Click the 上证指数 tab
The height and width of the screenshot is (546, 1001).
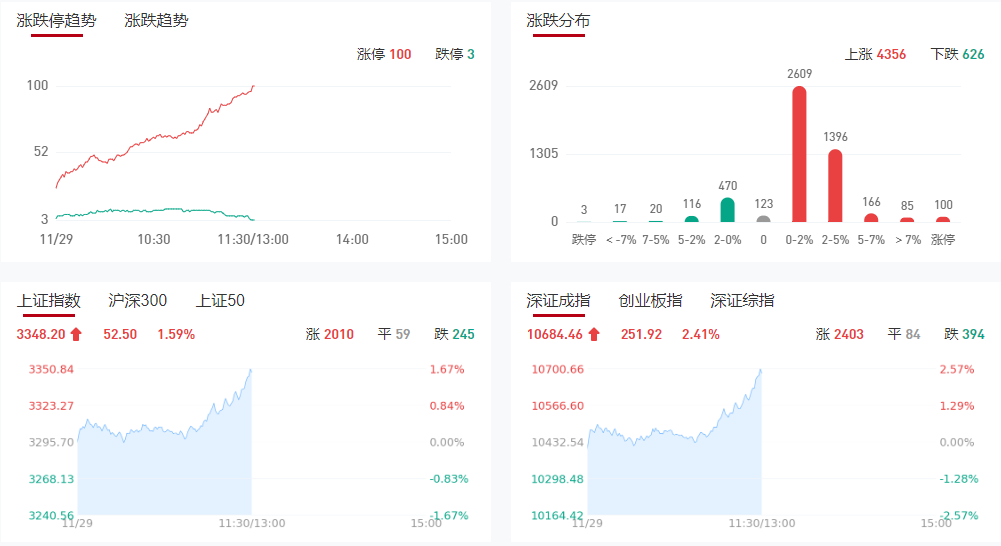click(x=49, y=300)
